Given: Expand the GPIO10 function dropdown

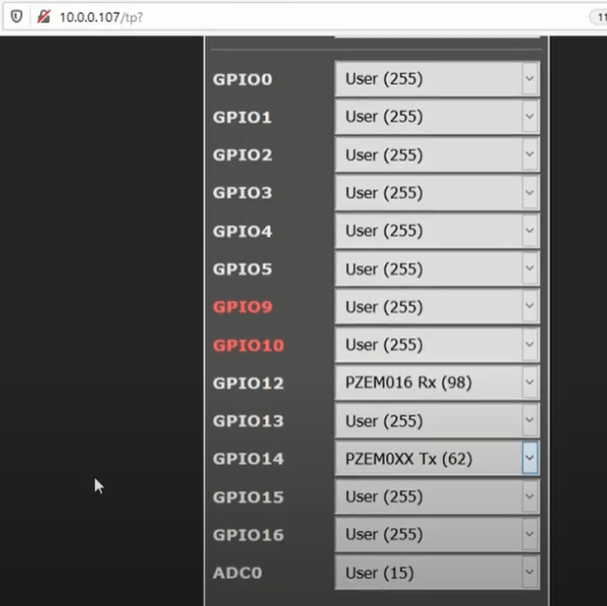Looking at the screenshot, I should tap(436, 345).
